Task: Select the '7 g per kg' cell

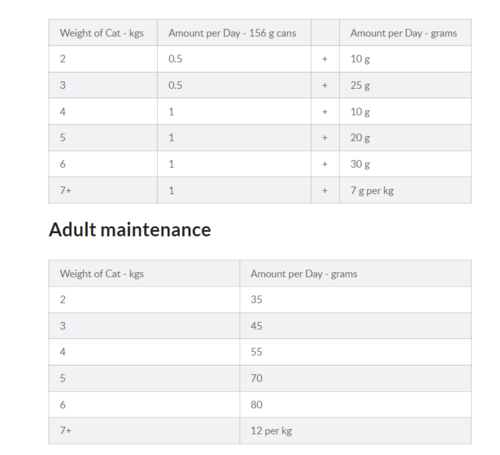Action: 405,190
